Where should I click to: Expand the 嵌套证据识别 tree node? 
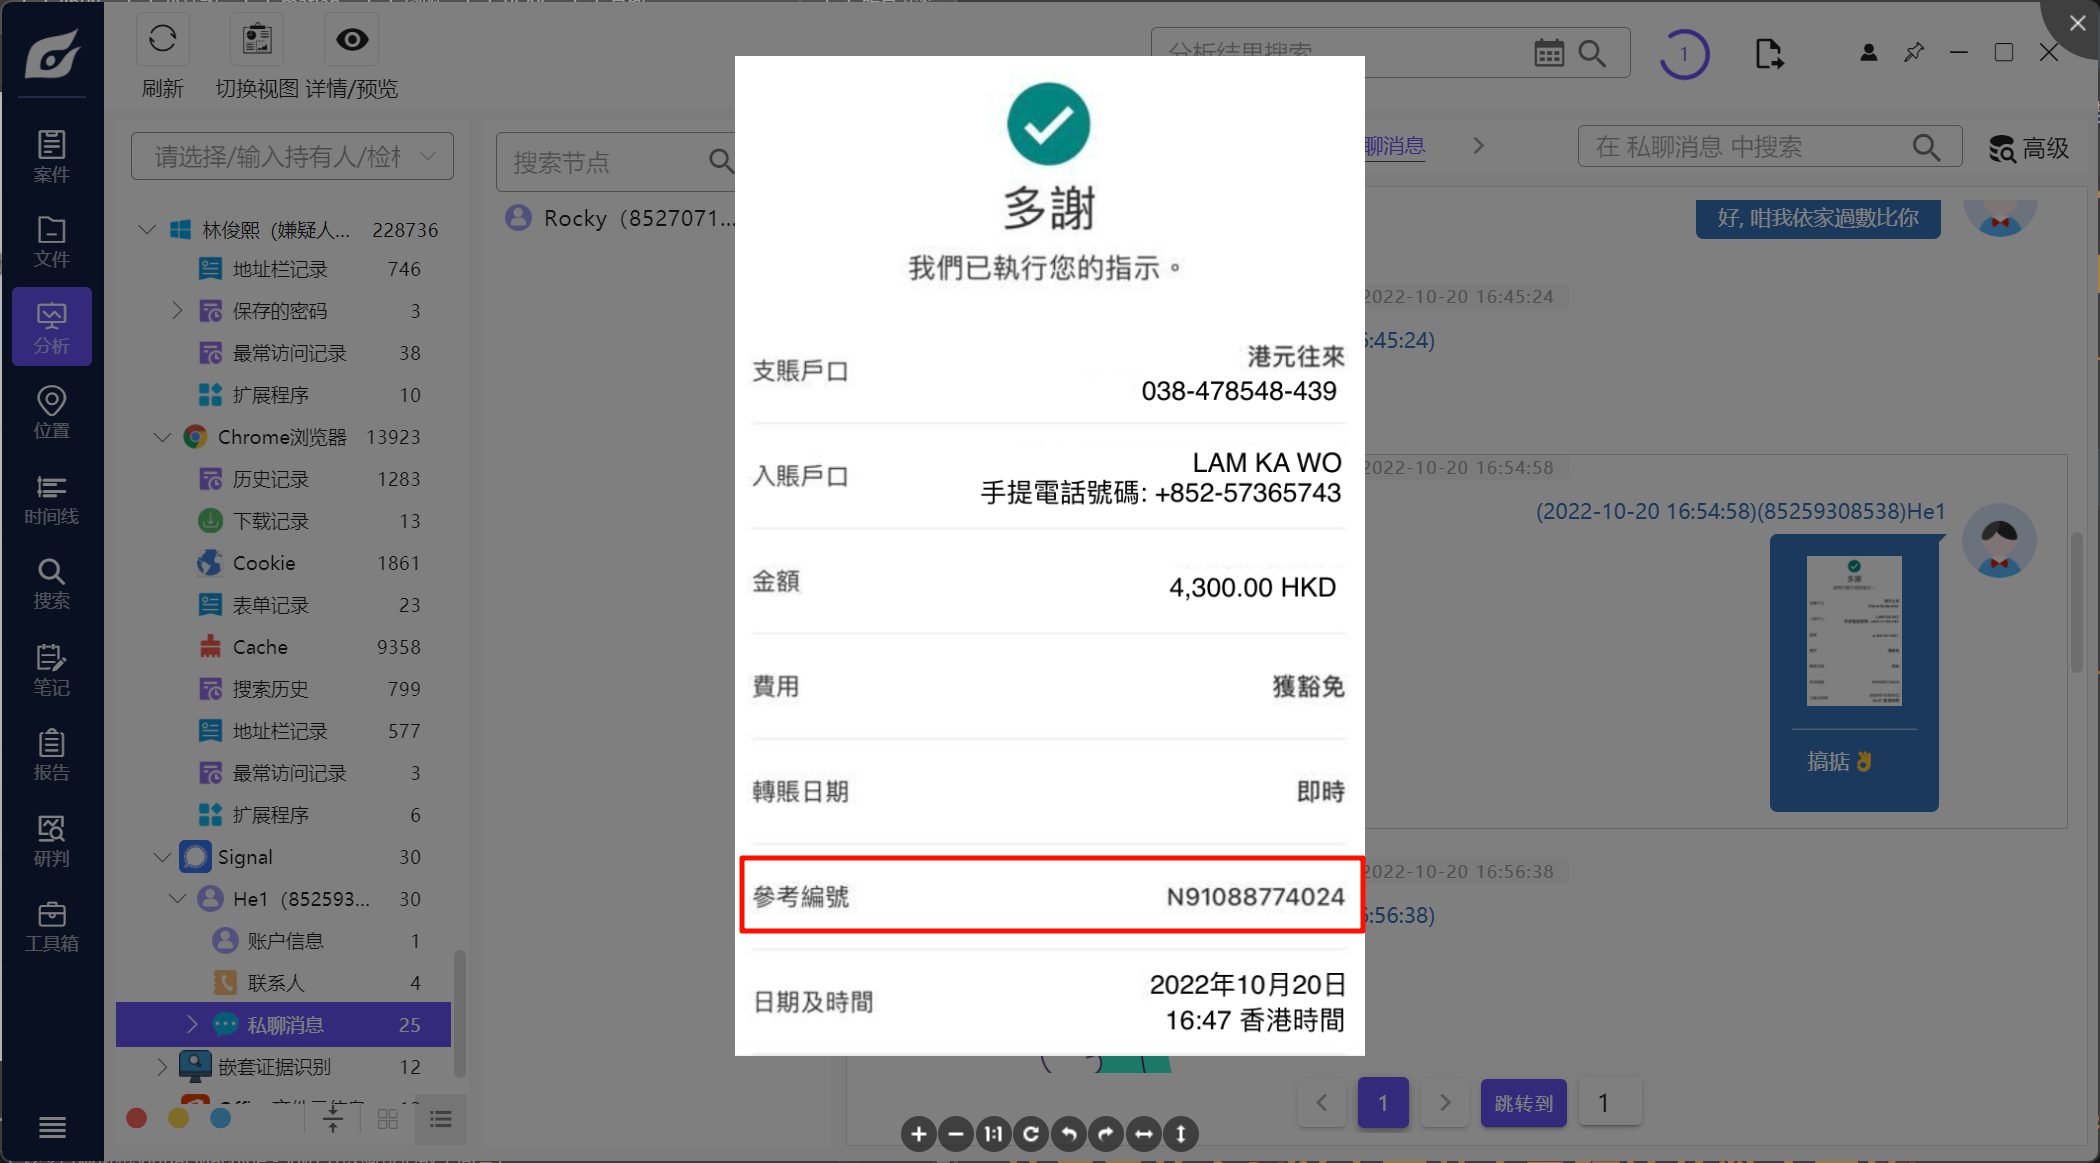163,1067
